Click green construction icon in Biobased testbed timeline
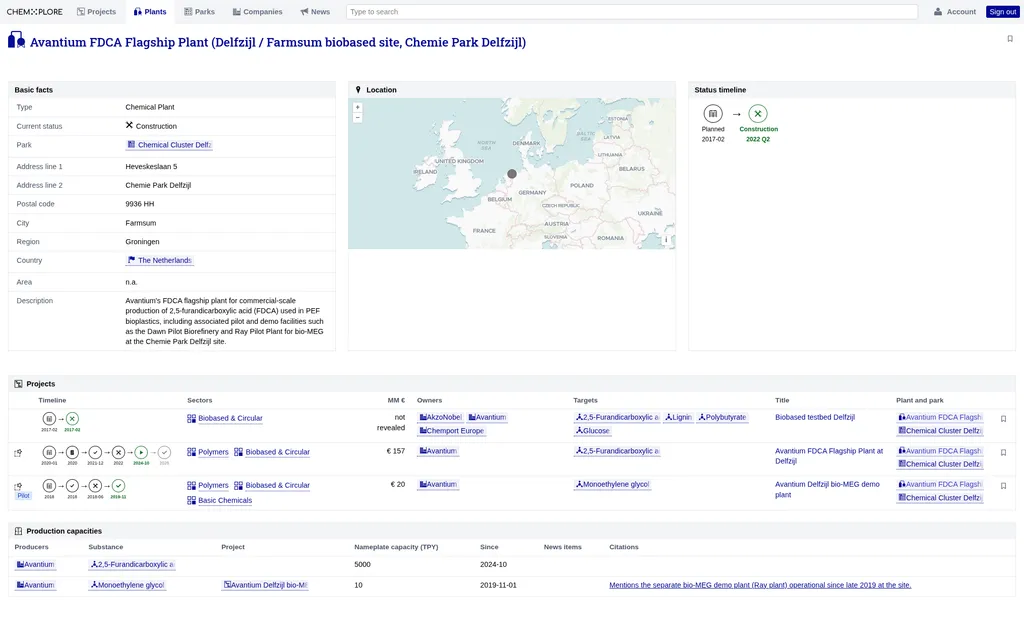This screenshot has width=1024, height=620. [72, 419]
